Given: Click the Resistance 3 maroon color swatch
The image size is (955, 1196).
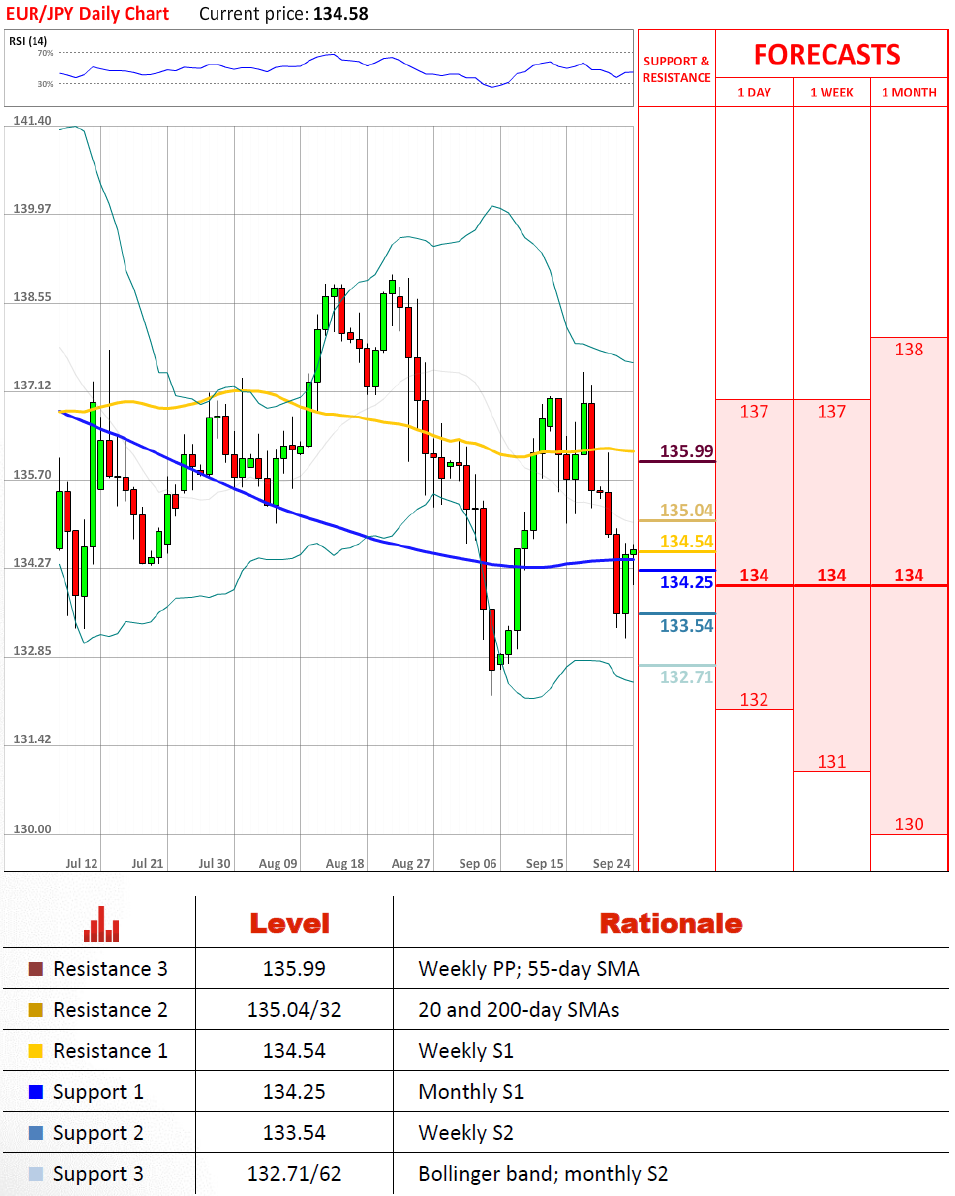Looking at the screenshot, I should click(x=36, y=969).
